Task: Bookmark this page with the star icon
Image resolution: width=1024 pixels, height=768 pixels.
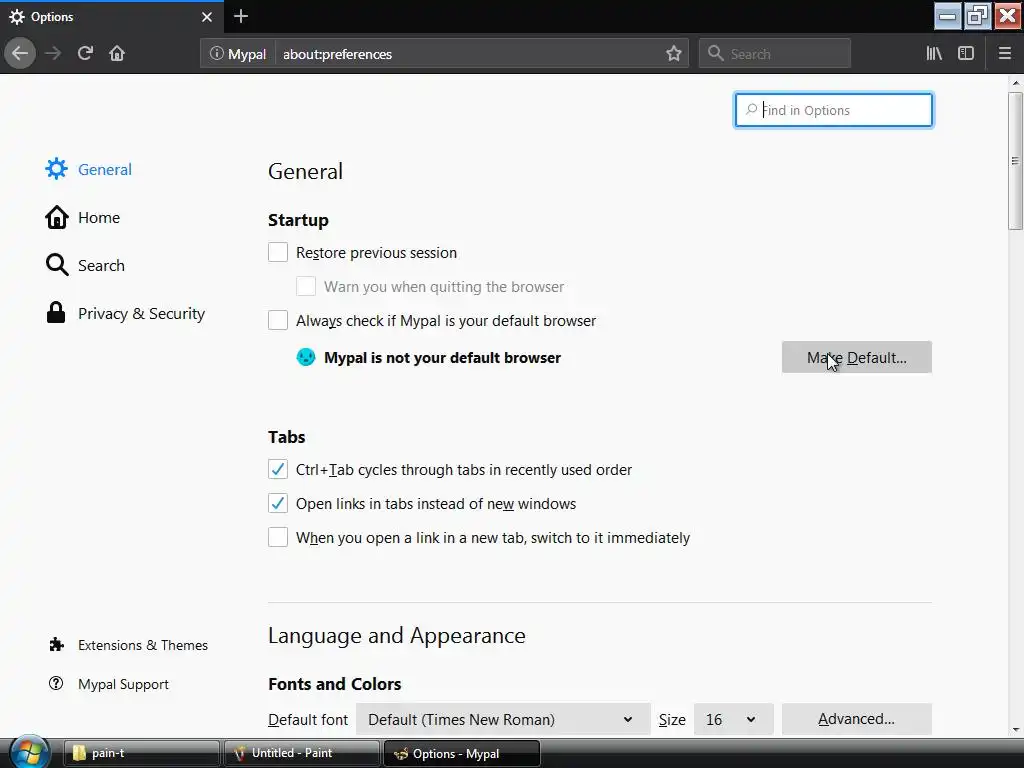Action: pyautogui.click(x=674, y=54)
